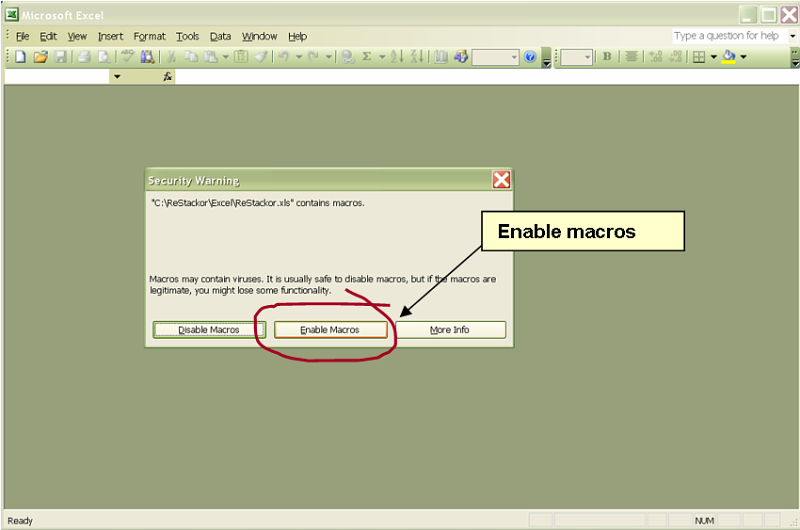Click the Print Preview icon
The height and width of the screenshot is (530, 800).
pyautogui.click(x=104, y=57)
